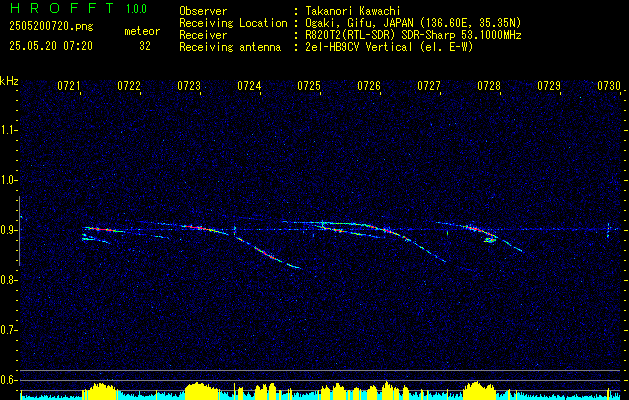Image resolution: width=629 pixels, height=400 pixels.
Task: Click the 'Receiver' field label
Action: (x=203, y=35)
